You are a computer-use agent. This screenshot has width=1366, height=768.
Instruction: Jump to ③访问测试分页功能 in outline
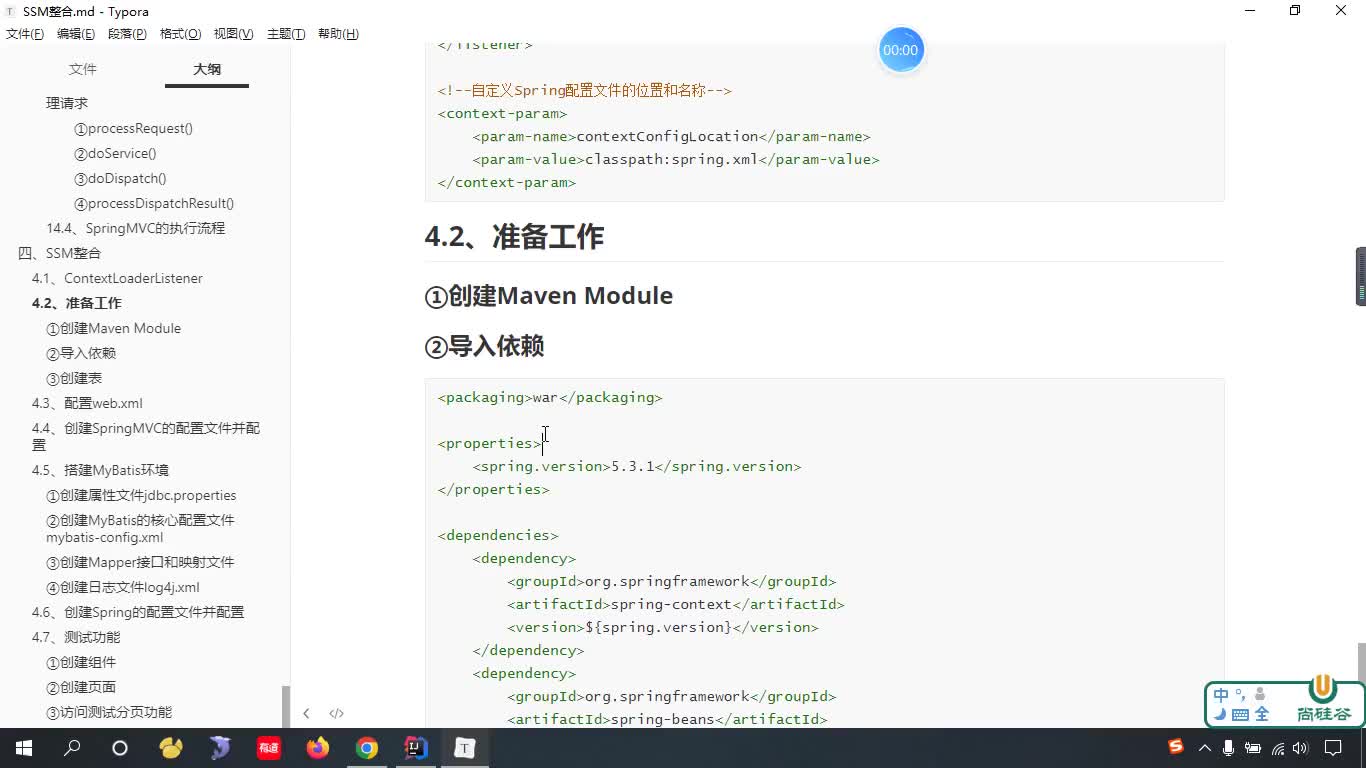[x=109, y=712]
